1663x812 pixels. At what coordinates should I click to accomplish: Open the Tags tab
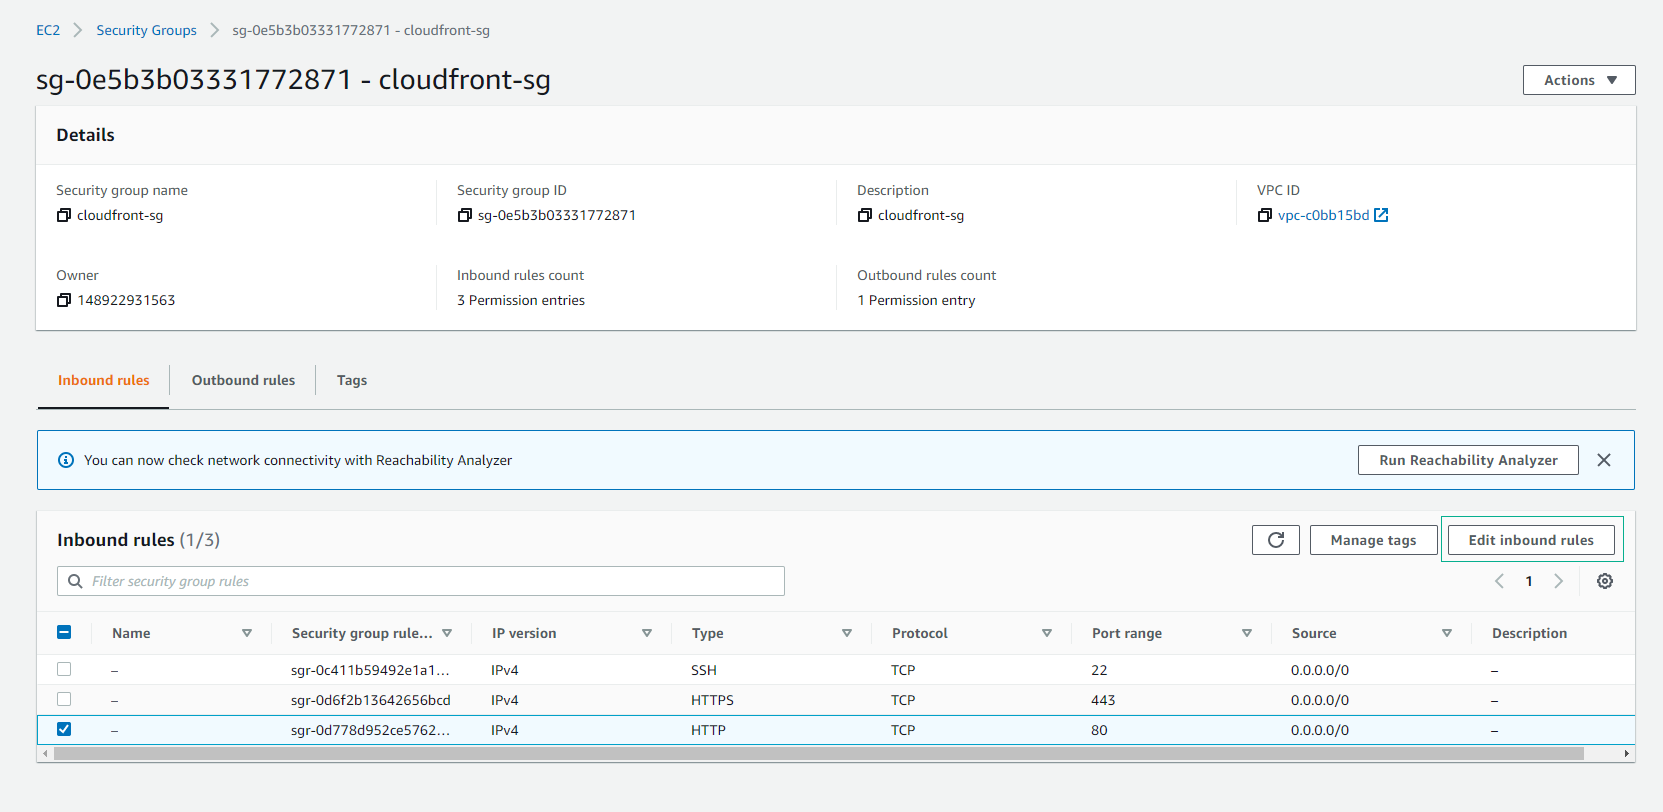tap(351, 380)
